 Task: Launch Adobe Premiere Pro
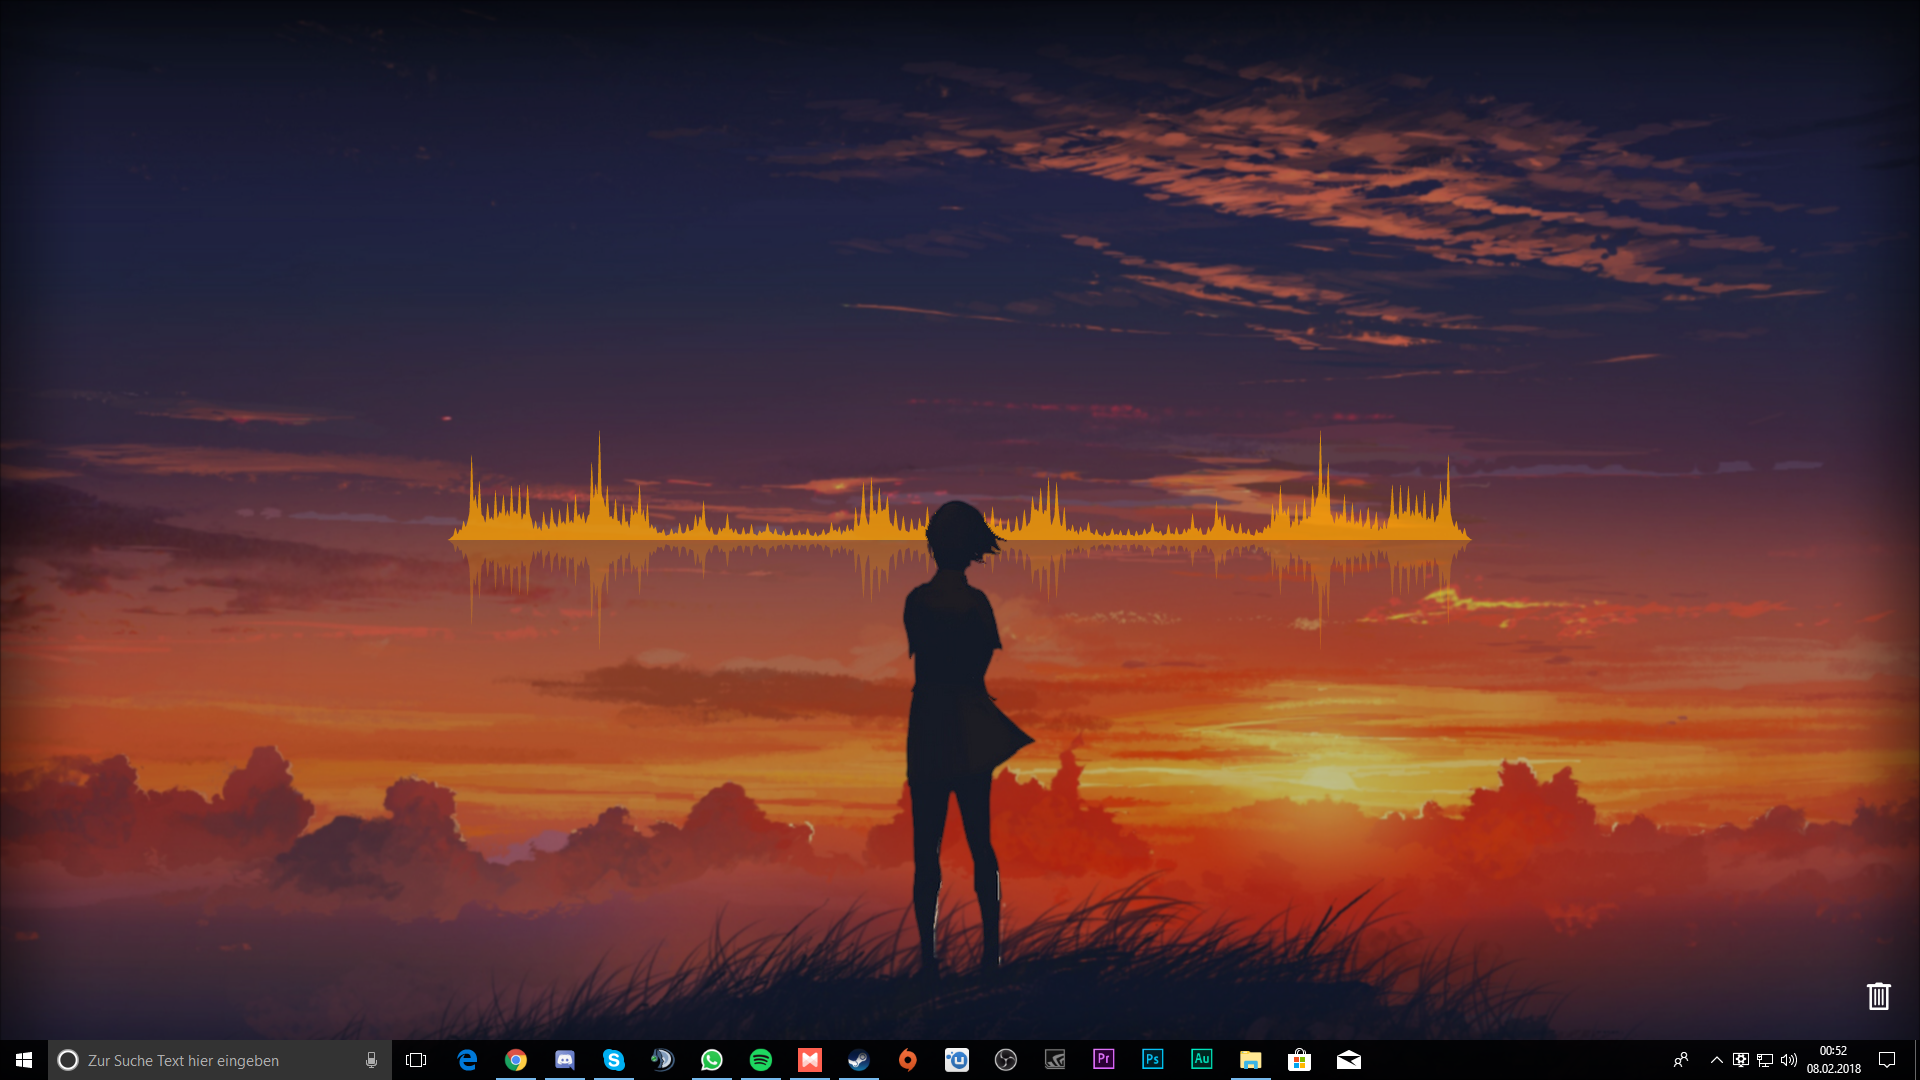click(1104, 1060)
